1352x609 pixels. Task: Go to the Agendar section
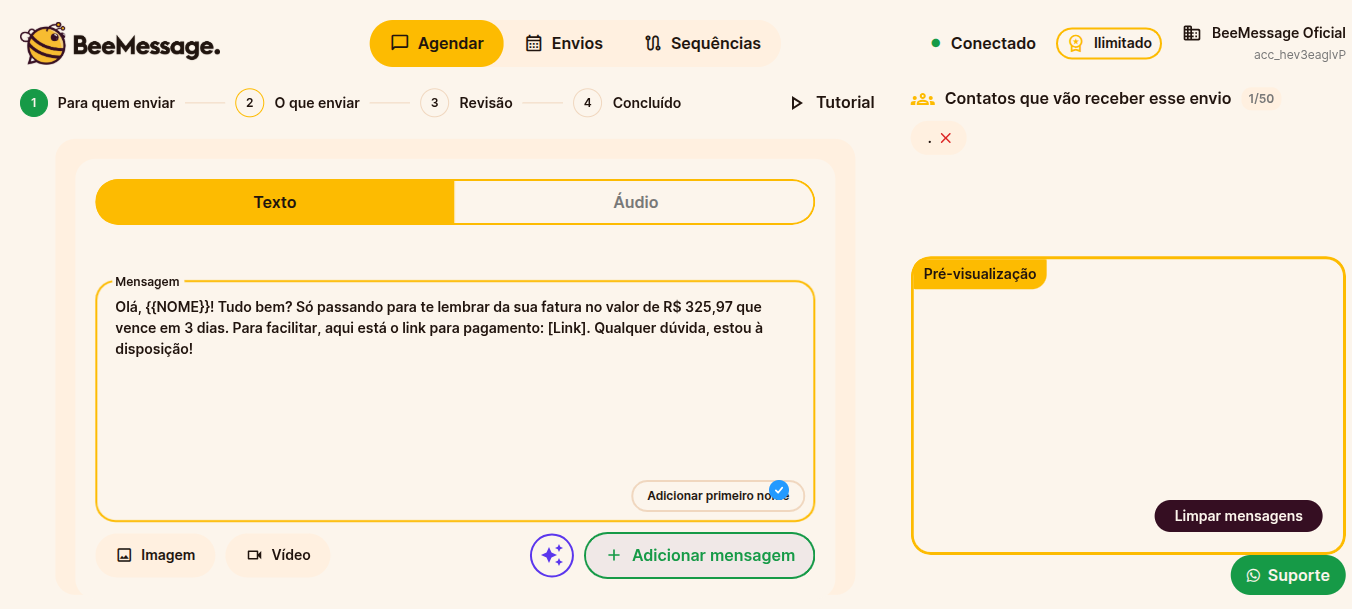[436, 43]
